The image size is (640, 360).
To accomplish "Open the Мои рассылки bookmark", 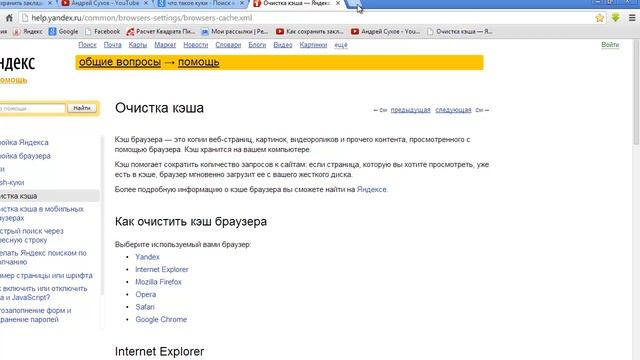I will click(235, 31).
